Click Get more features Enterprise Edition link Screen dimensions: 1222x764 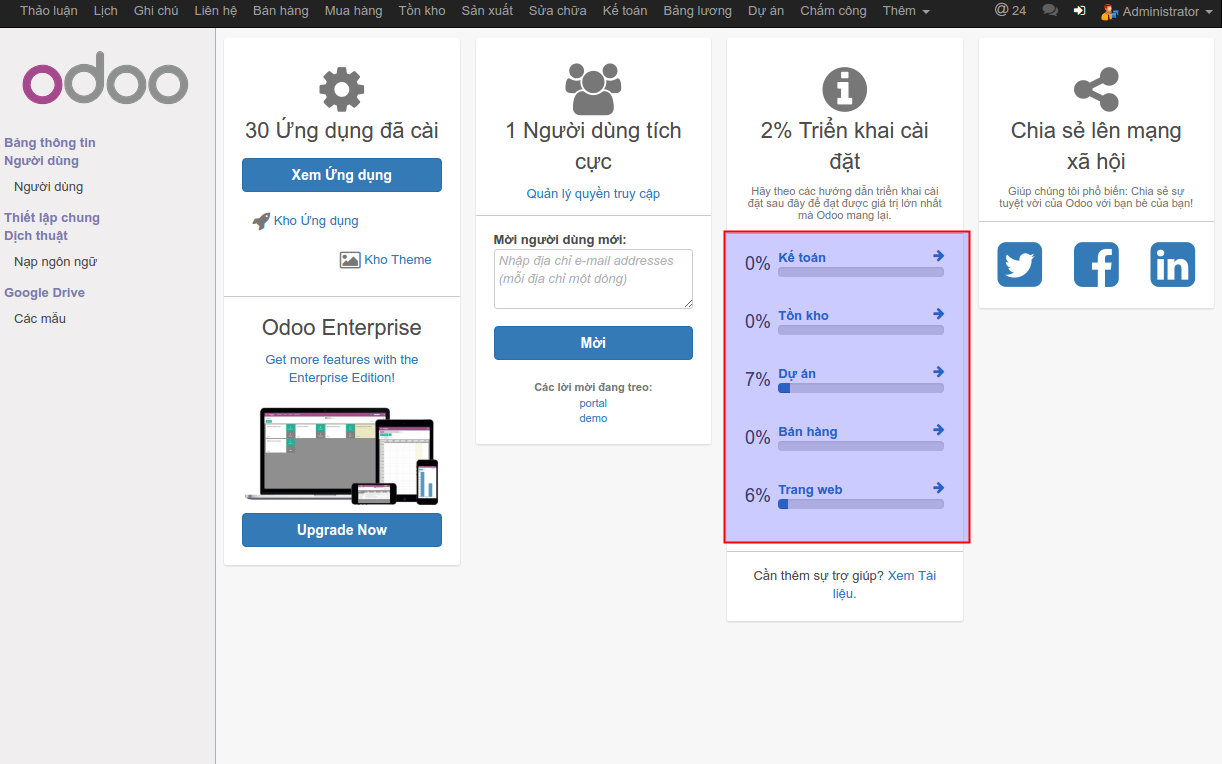342,369
